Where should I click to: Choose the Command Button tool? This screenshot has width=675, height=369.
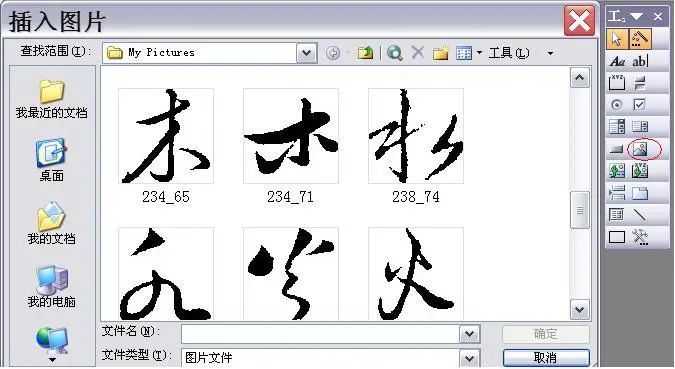(x=617, y=149)
